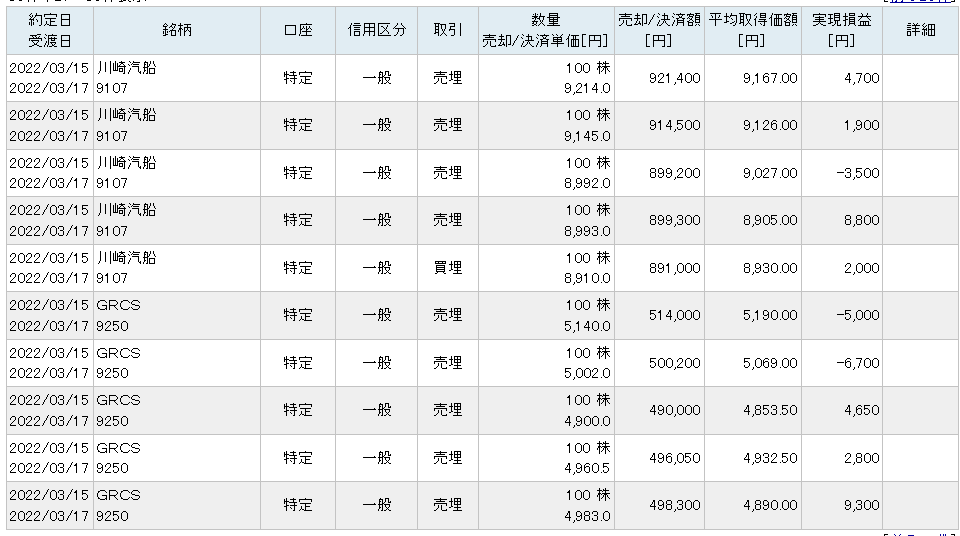Select the 2,800 realized profit cell
The image size is (960, 536).
pyautogui.click(x=842, y=458)
